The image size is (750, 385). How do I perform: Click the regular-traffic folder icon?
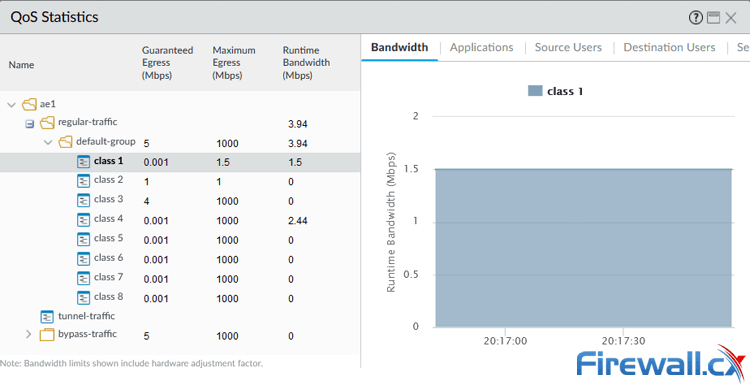(x=47, y=123)
